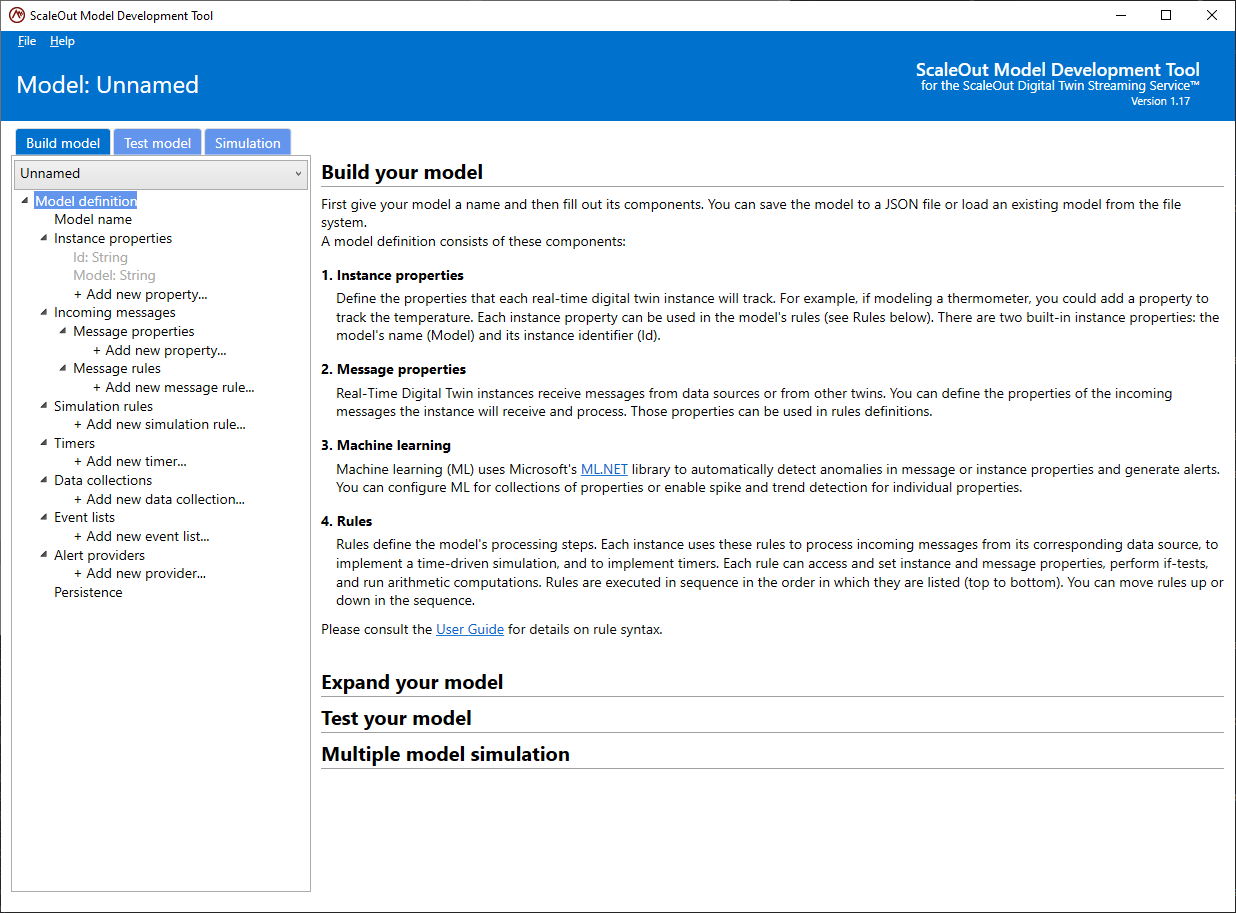Click 'Add new timer...'
This screenshot has width=1236, height=913.
pyautogui.click(x=131, y=461)
